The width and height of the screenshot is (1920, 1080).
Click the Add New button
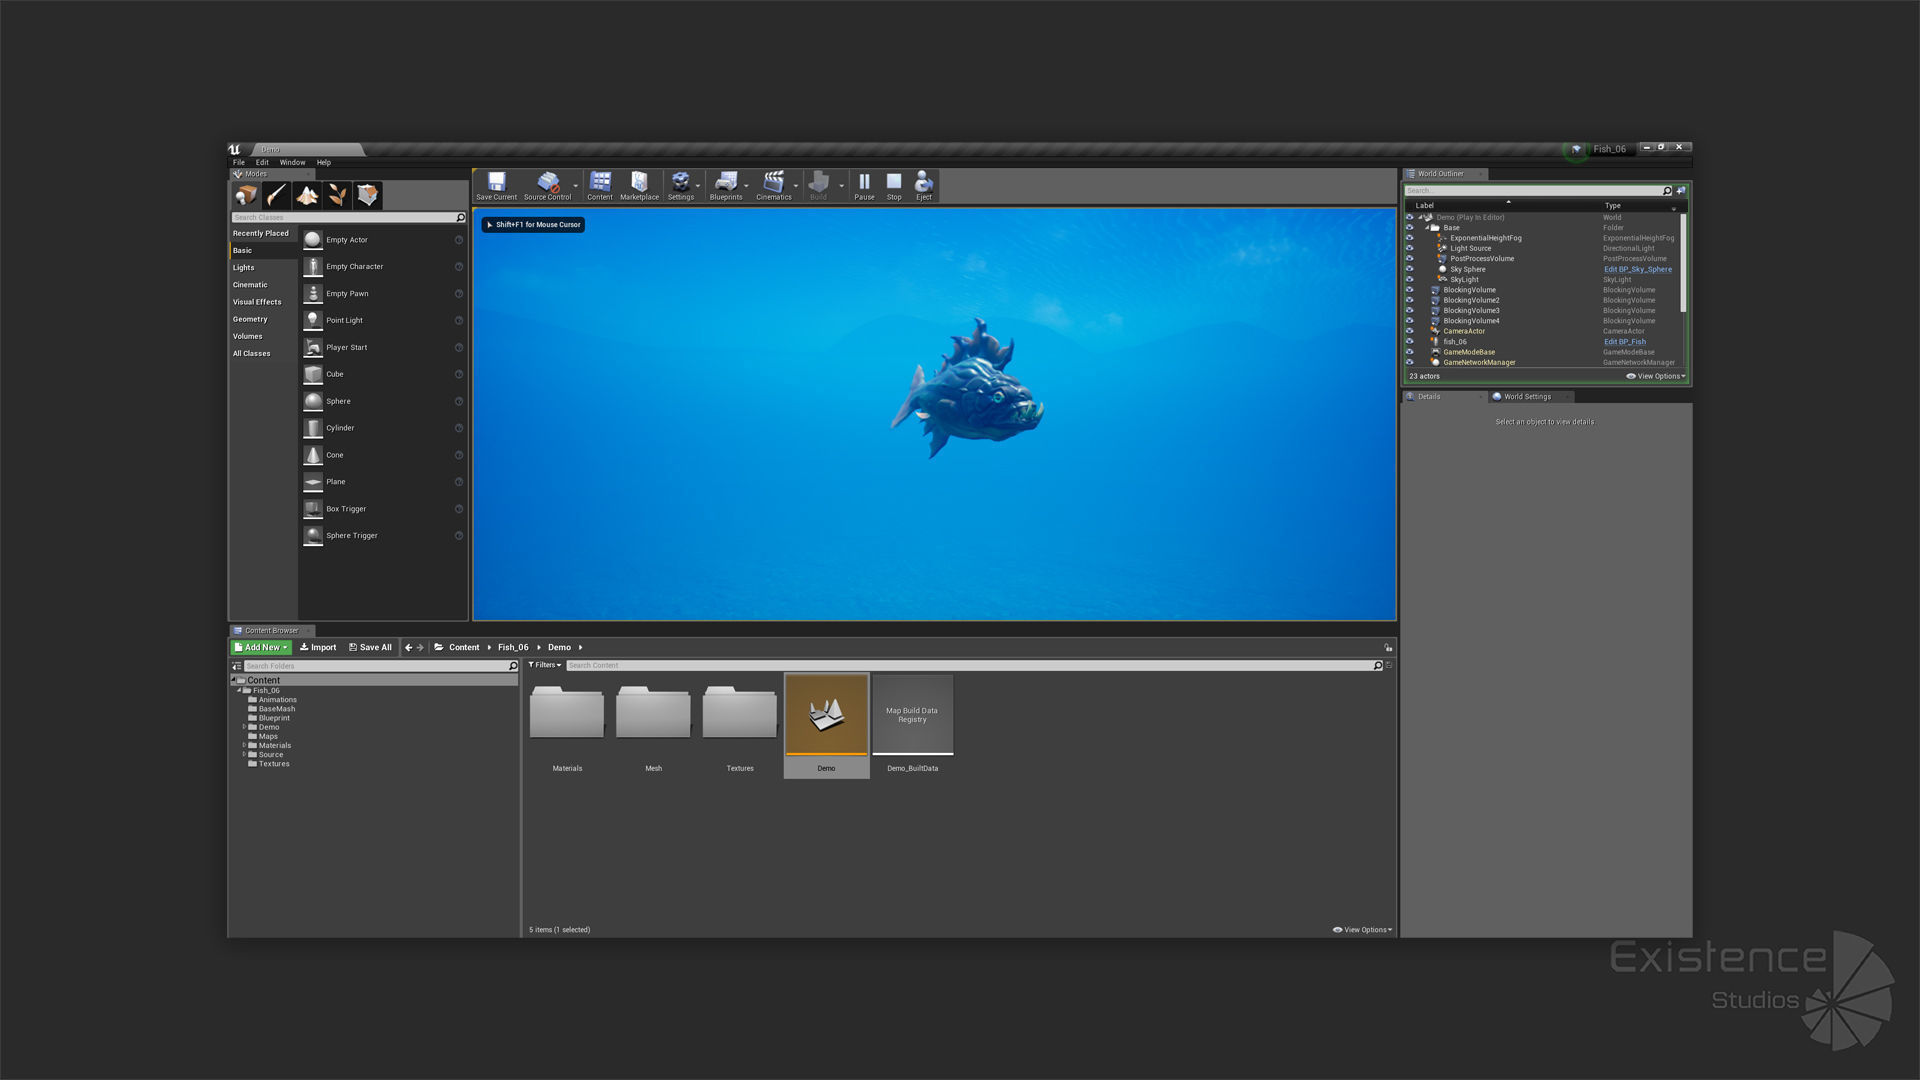point(261,647)
